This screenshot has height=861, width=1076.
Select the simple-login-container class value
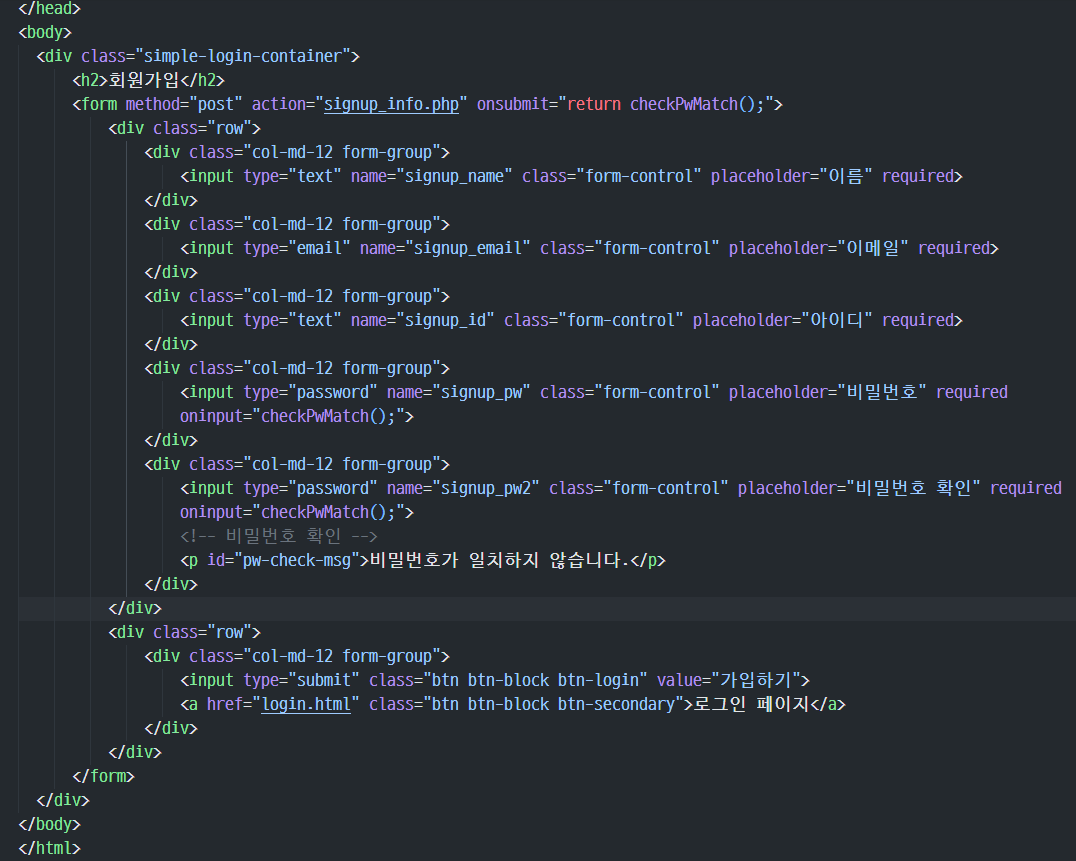[x=242, y=56]
